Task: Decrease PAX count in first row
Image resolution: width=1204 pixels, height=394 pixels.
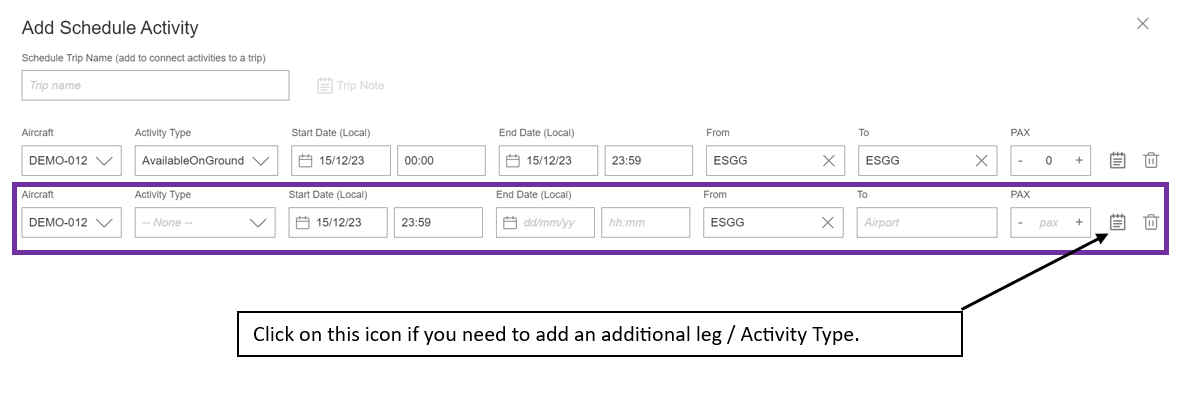Action: tap(1020, 160)
